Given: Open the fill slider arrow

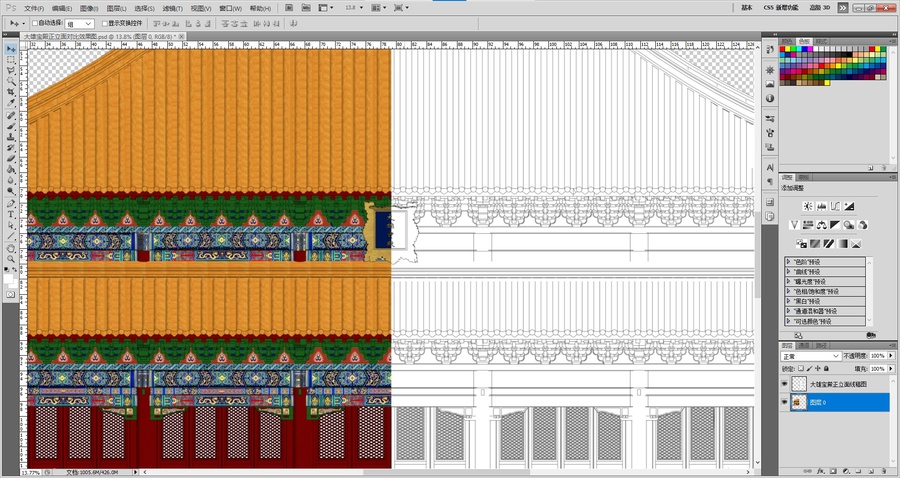Looking at the screenshot, I should point(891,369).
